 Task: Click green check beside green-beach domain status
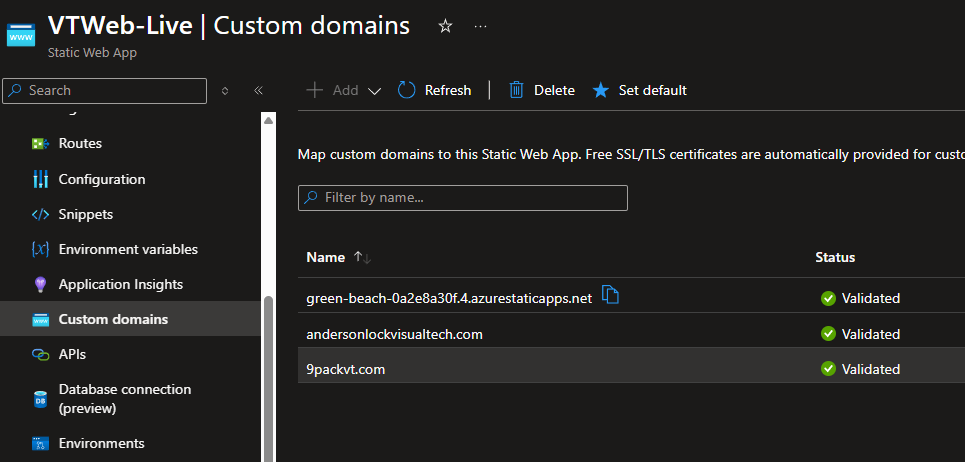point(828,298)
